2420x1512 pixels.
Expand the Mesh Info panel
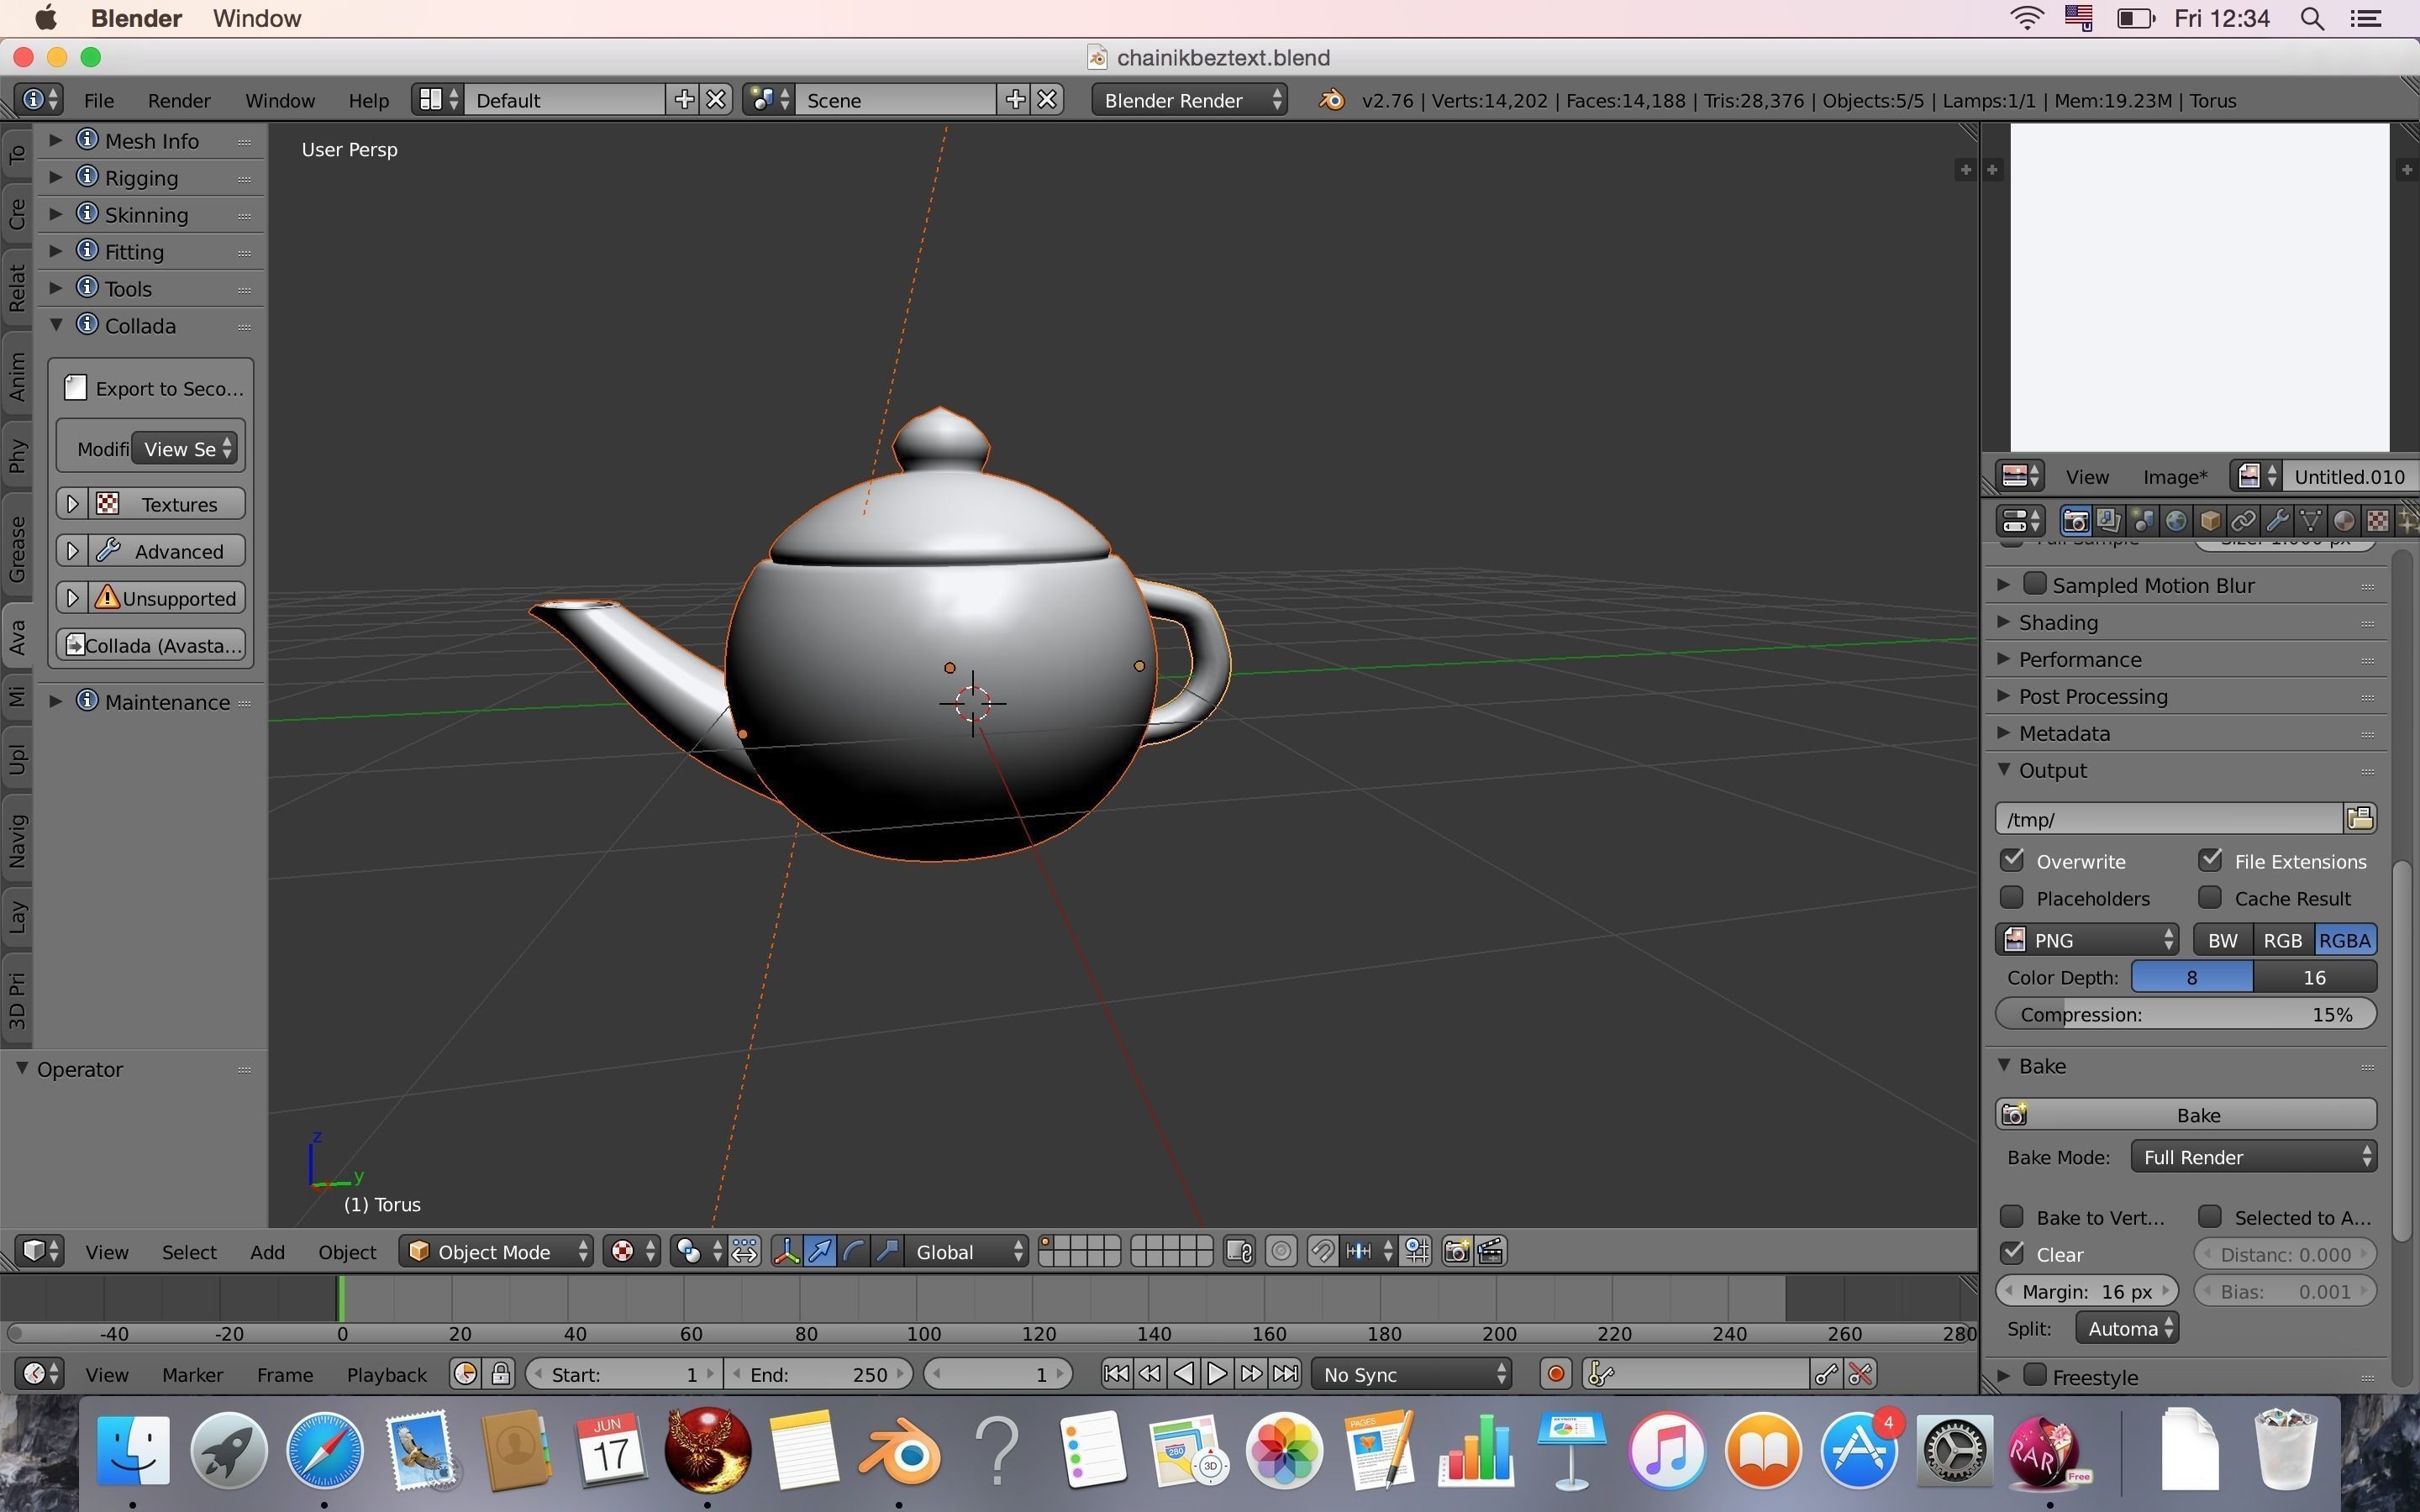(57, 140)
